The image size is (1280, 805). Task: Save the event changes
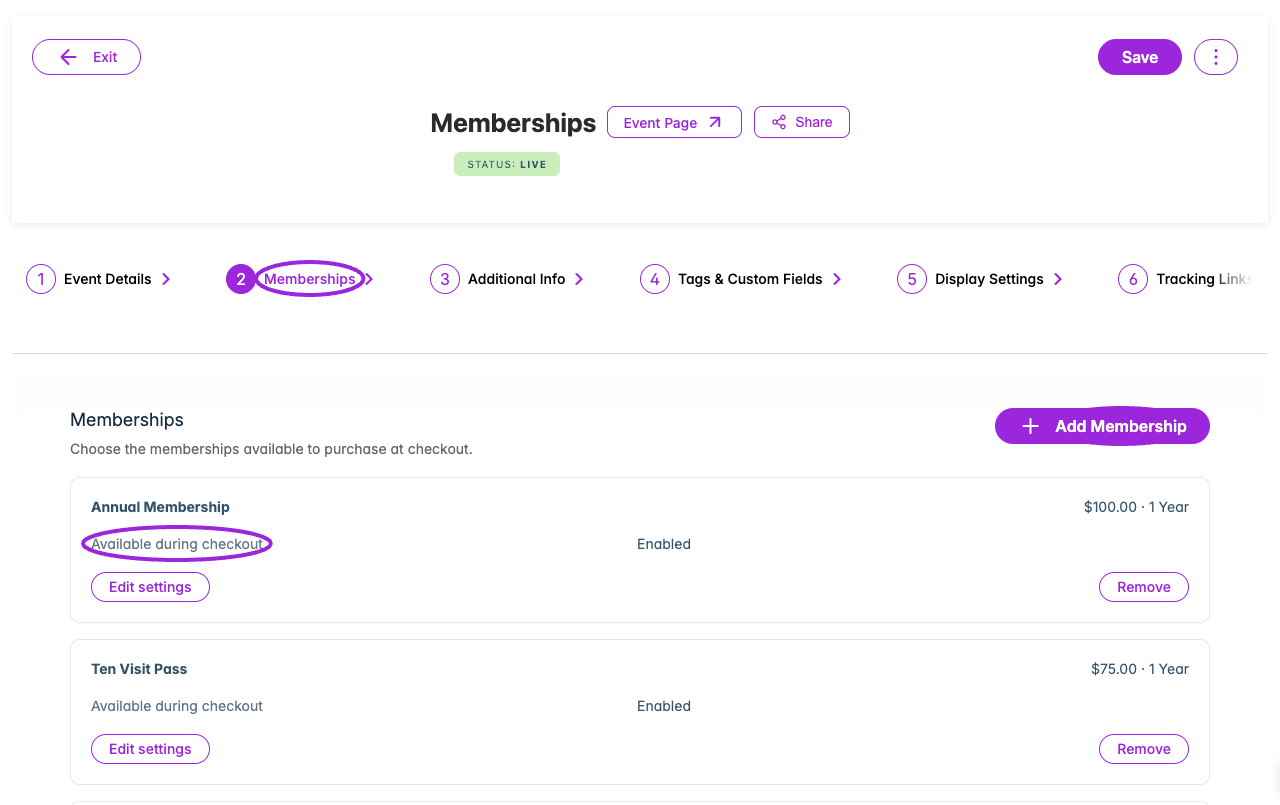tap(1140, 57)
